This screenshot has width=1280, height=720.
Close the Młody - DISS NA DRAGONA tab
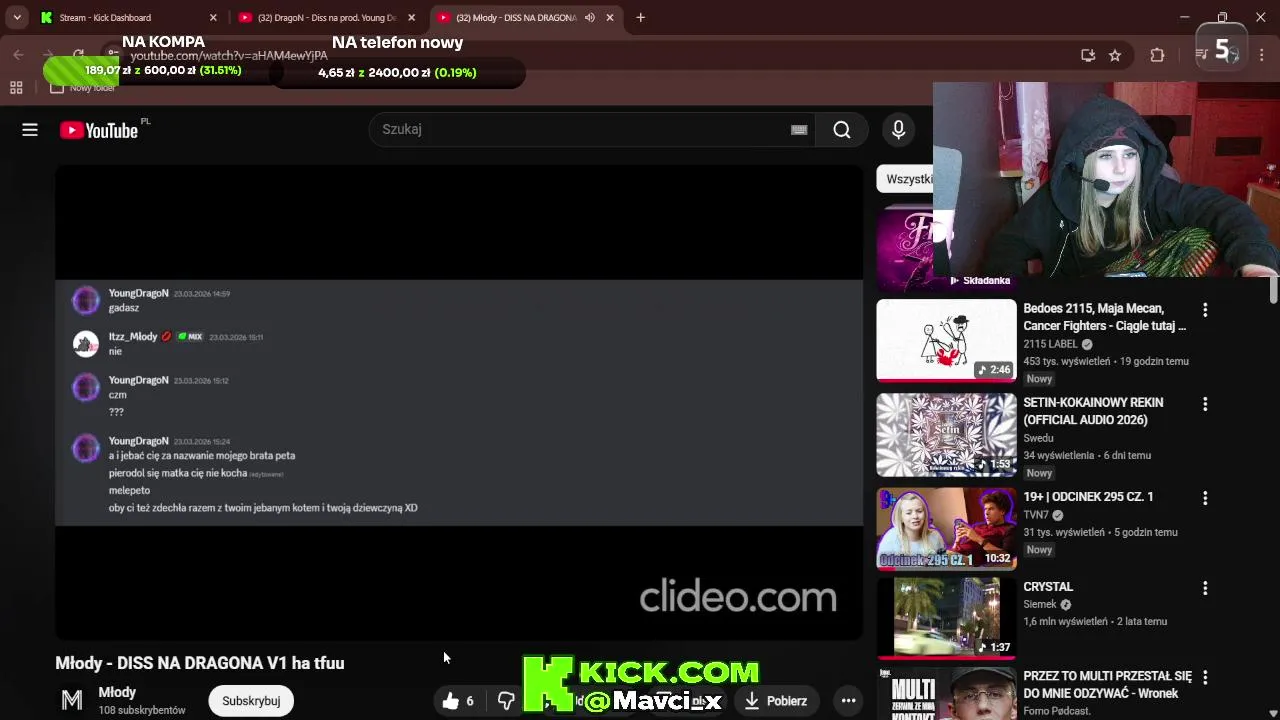pos(610,18)
